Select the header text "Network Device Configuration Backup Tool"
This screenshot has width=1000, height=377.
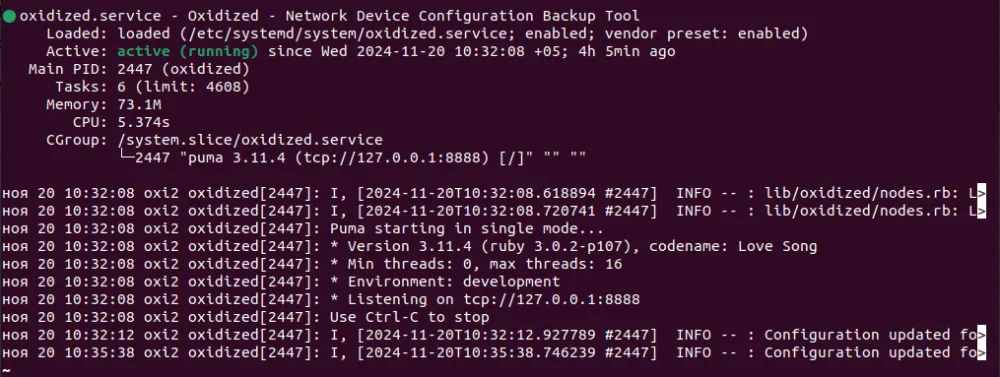[462, 16]
